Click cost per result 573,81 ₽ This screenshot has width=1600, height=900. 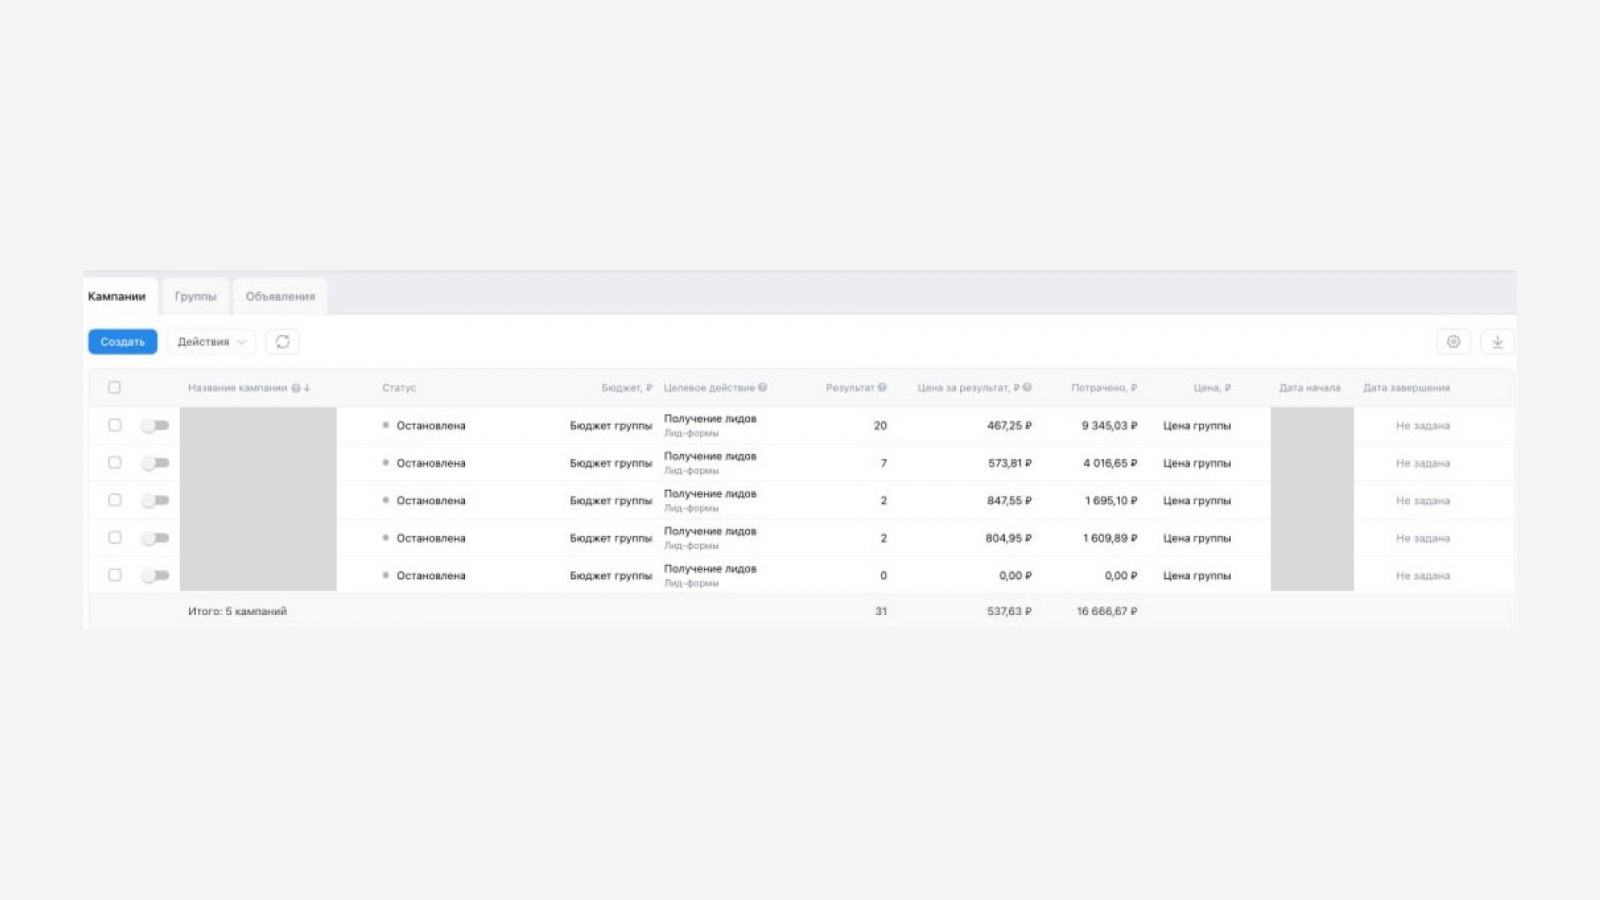click(1009, 463)
